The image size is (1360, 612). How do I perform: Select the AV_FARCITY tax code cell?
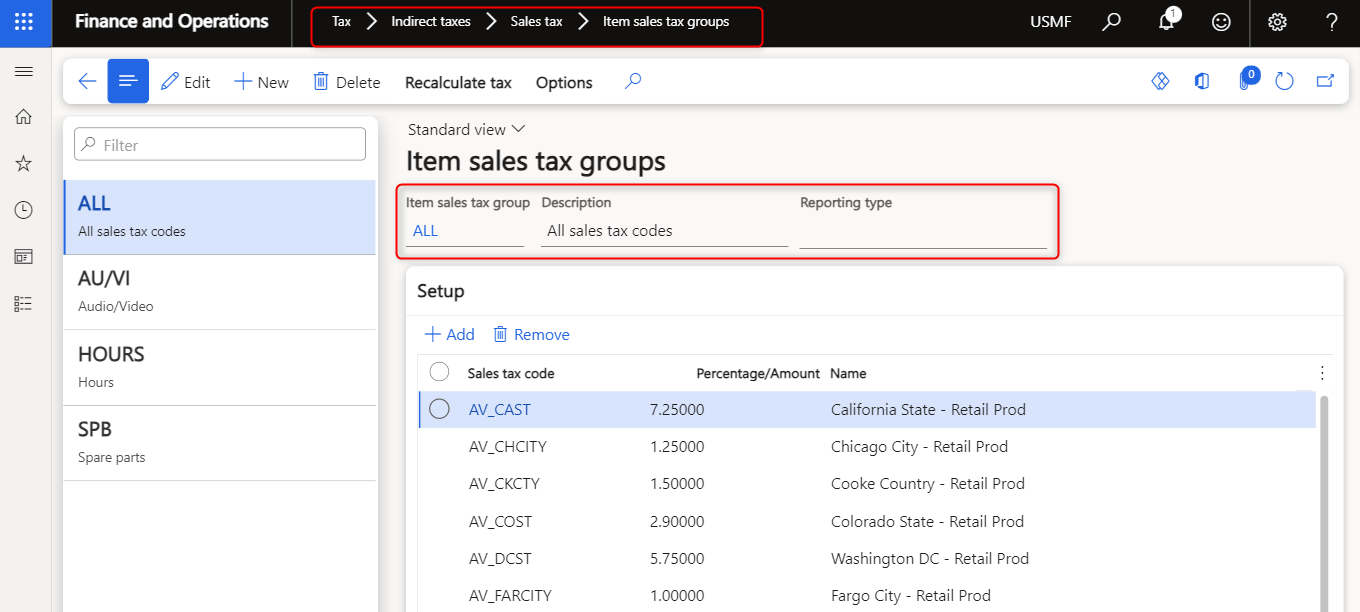point(510,595)
